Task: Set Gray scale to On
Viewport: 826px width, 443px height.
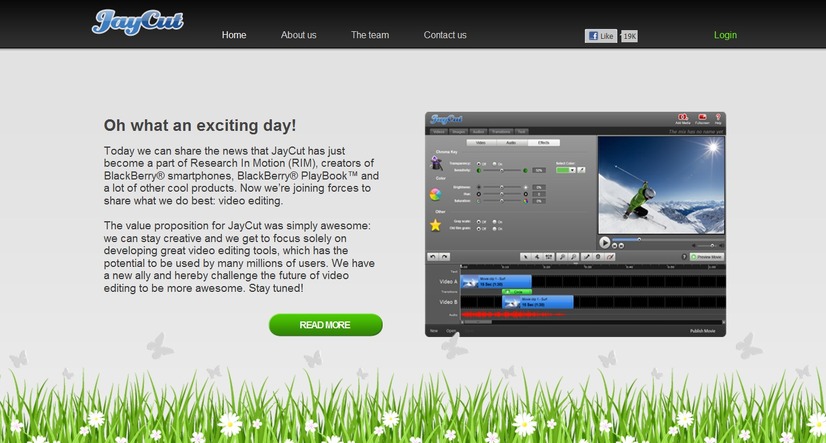Action: [495, 222]
